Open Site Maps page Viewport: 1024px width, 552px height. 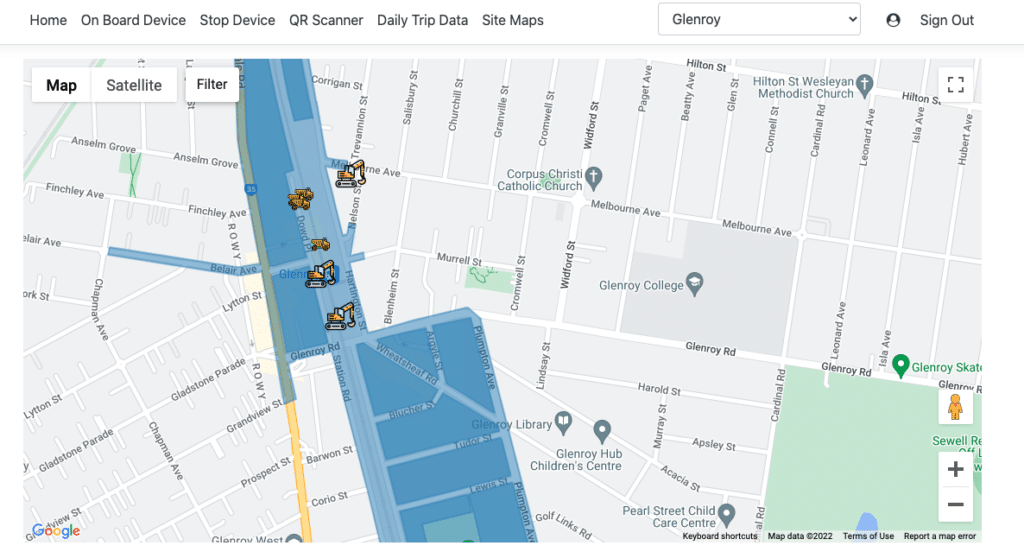point(513,20)
